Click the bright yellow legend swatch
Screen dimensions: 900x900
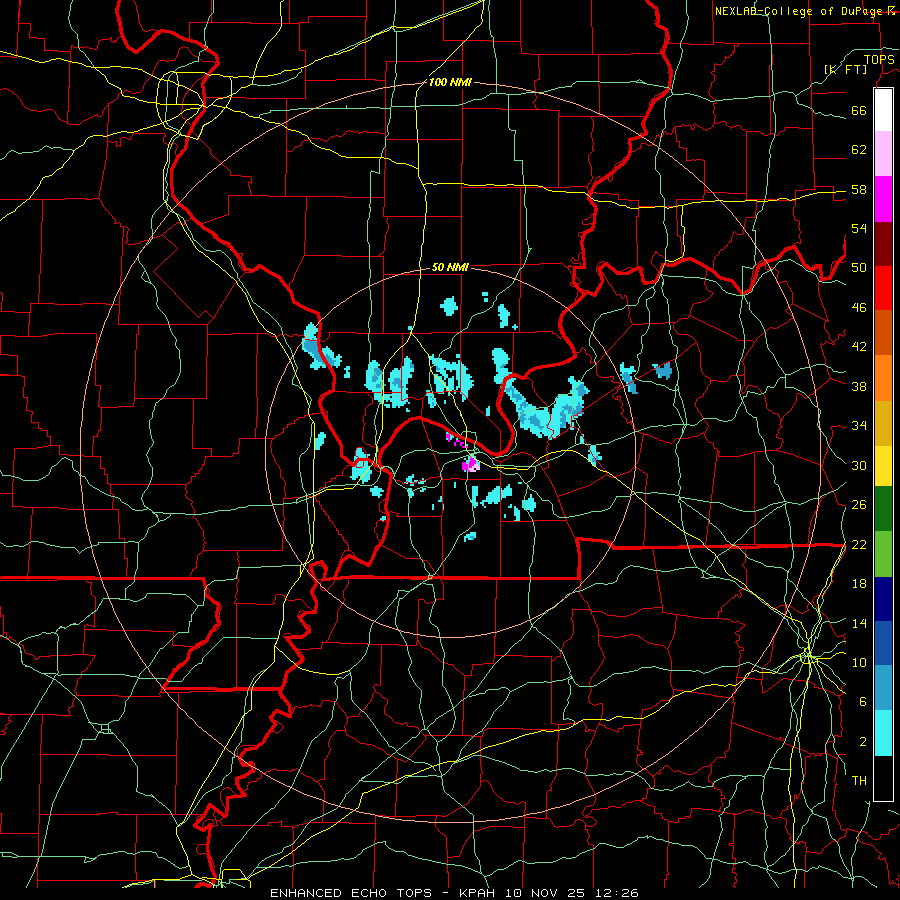[x=883, y=466]
